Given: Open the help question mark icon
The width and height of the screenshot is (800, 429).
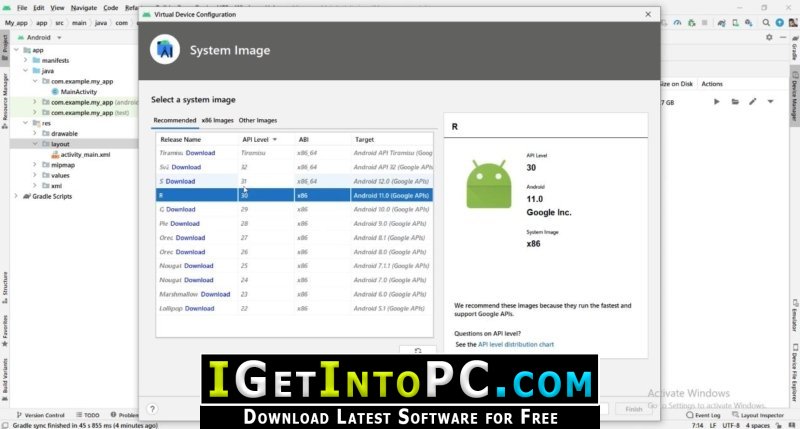Looking at the screenshot, I should click(152, 409).
